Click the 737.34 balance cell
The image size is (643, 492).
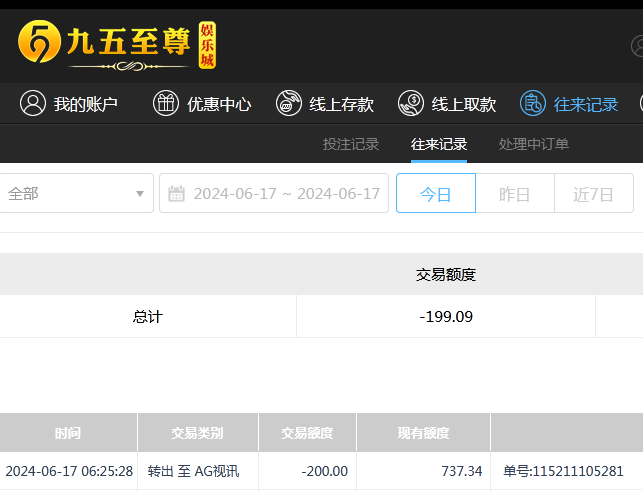[462, 471]
